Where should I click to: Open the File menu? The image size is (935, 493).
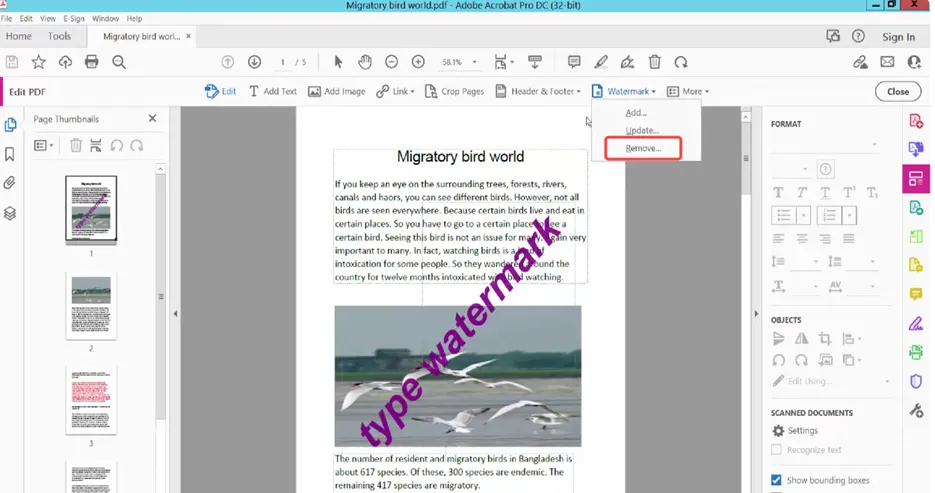click(7, 18)
